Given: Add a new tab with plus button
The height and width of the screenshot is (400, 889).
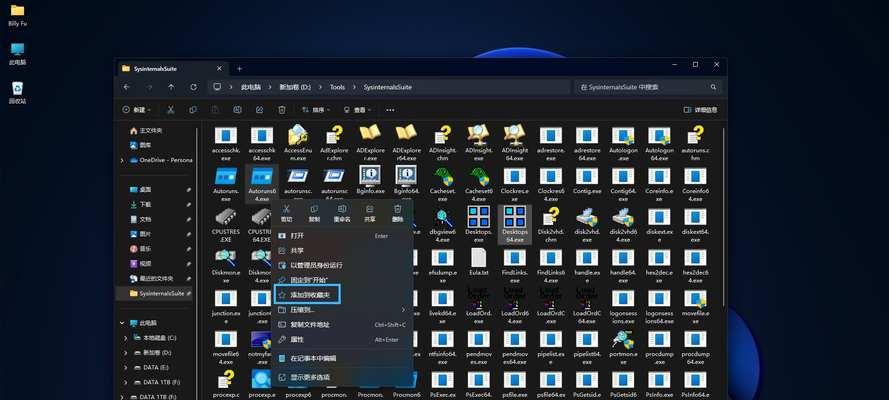Looking at the screenshot, I should [x=239, y=69].
